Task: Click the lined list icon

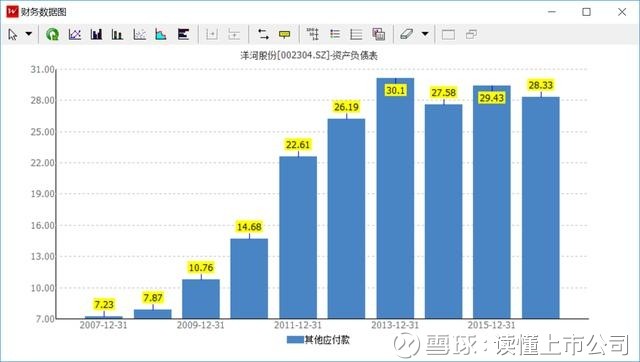Action: 356,34
